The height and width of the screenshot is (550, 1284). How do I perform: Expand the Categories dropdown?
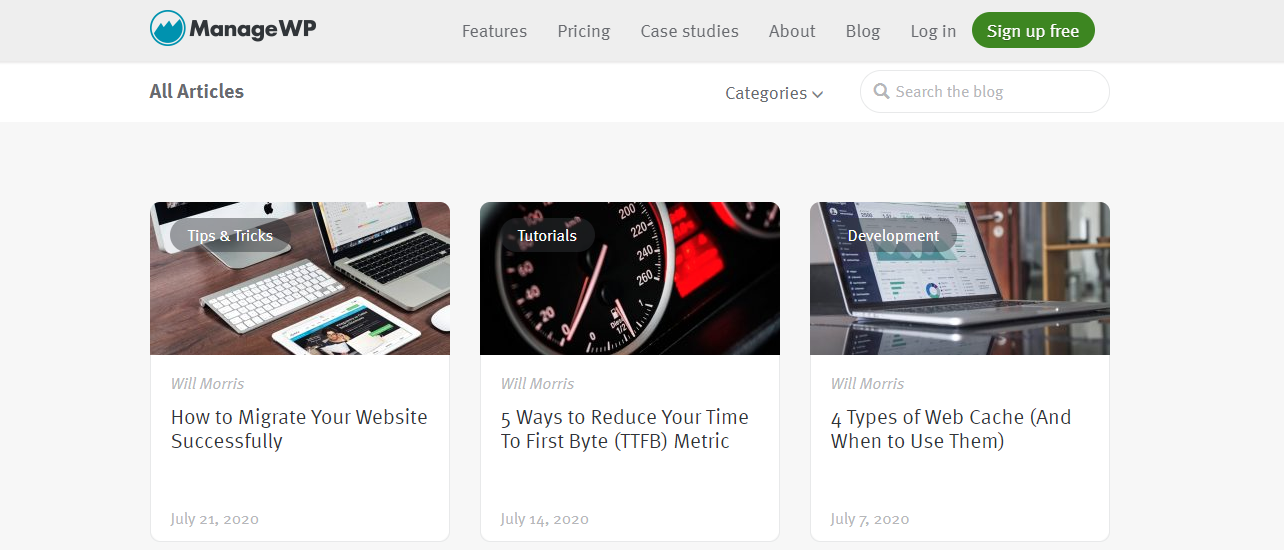pos(774,93)
